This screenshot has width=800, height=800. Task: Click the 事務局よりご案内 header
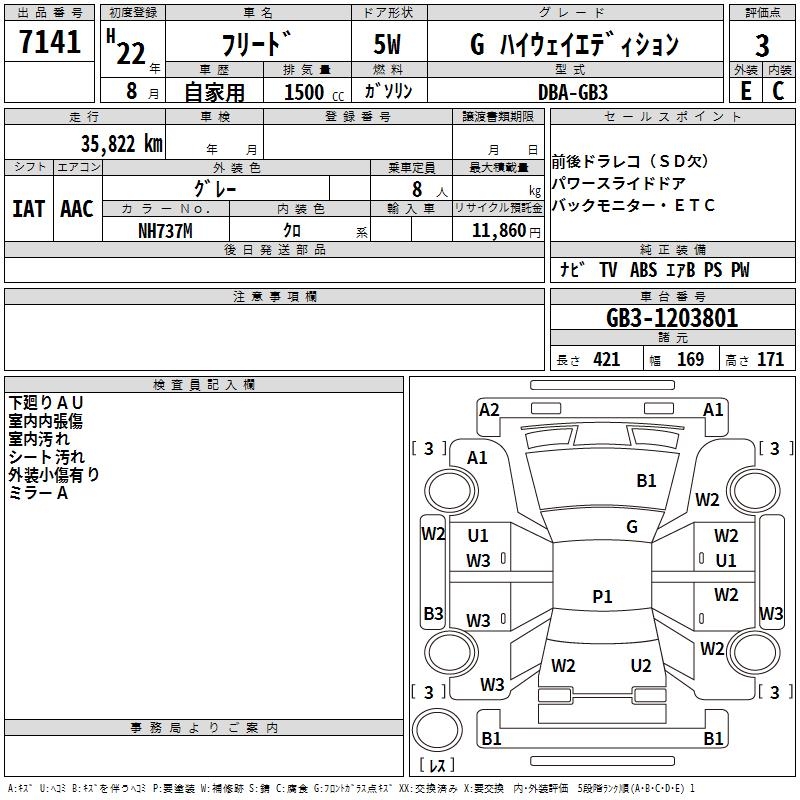(204, 728)
